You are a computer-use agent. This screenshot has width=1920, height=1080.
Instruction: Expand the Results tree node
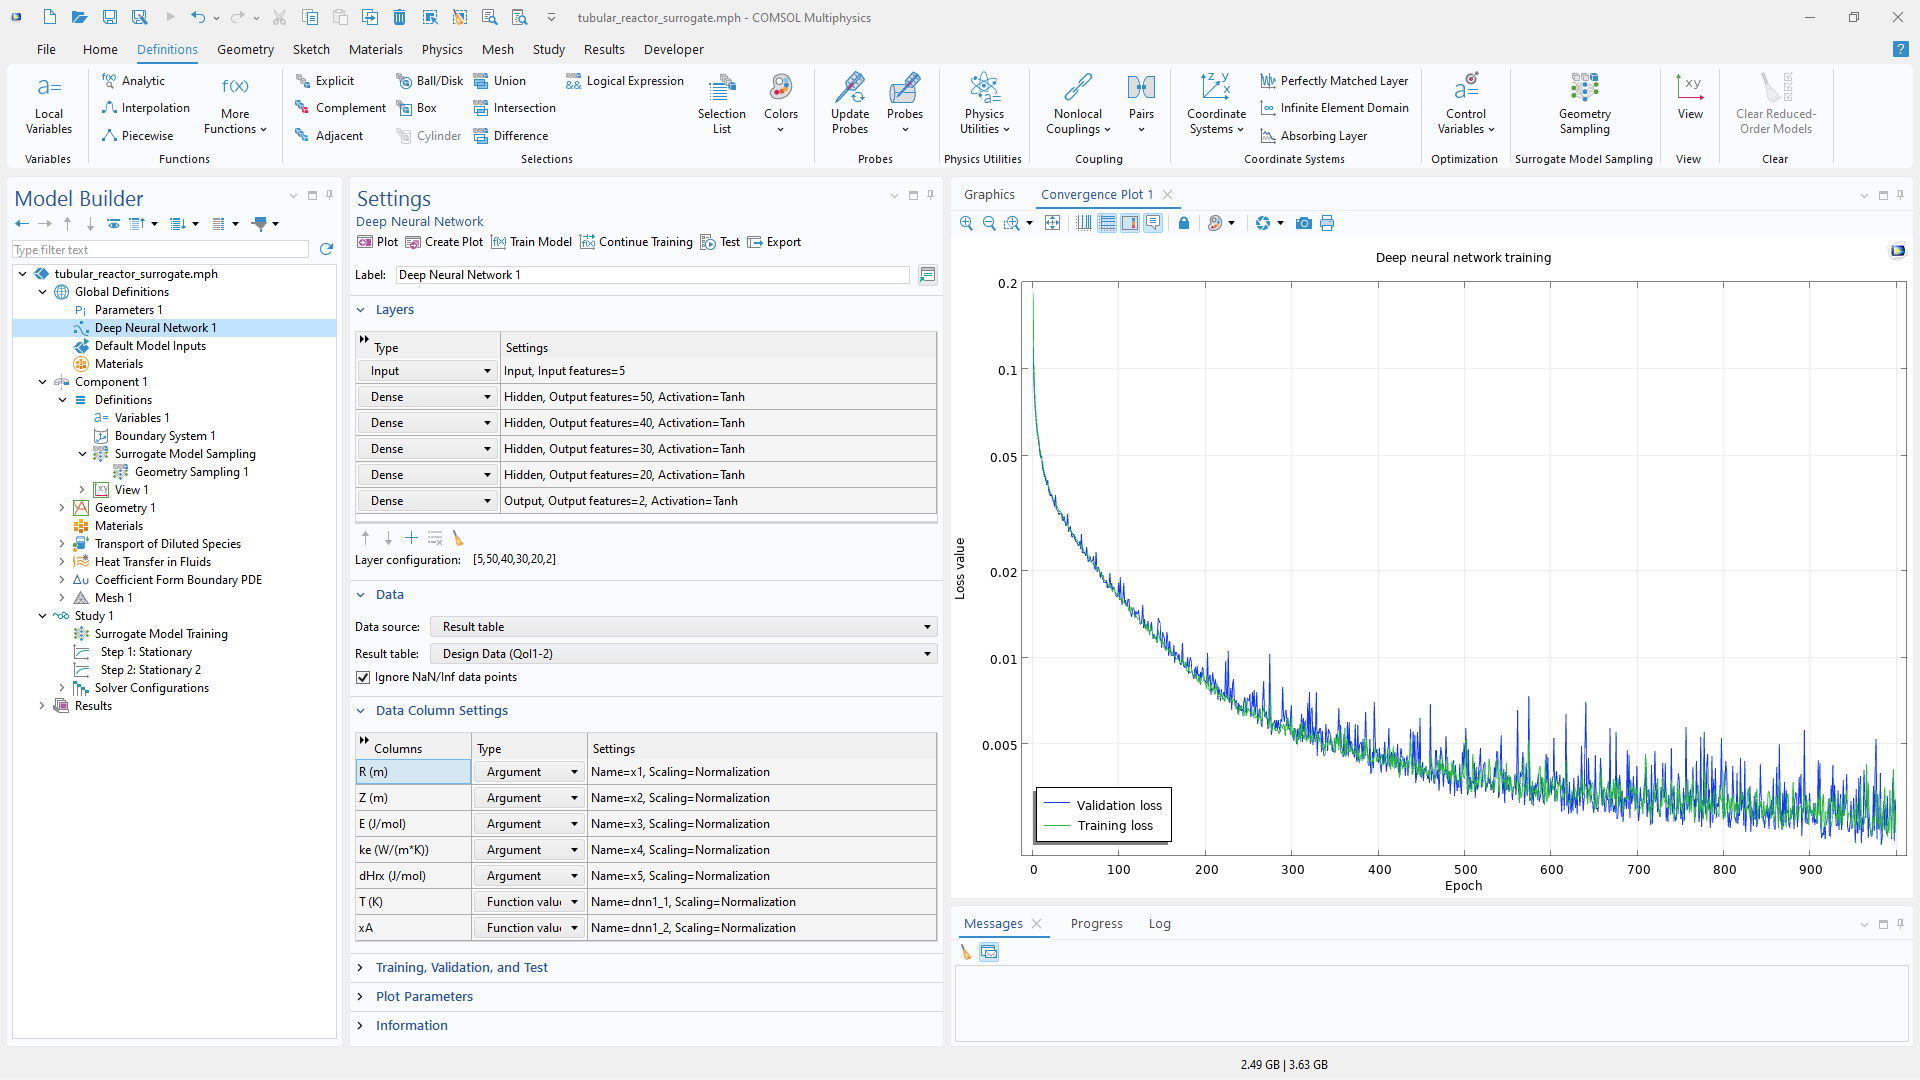[42, 706]
